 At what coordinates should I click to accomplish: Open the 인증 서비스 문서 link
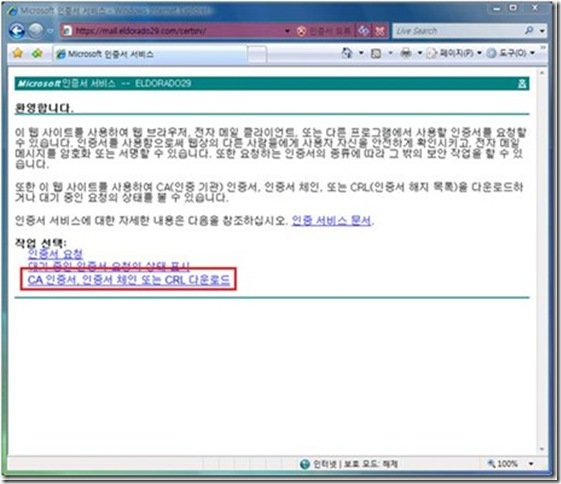[x=331, y=220]
